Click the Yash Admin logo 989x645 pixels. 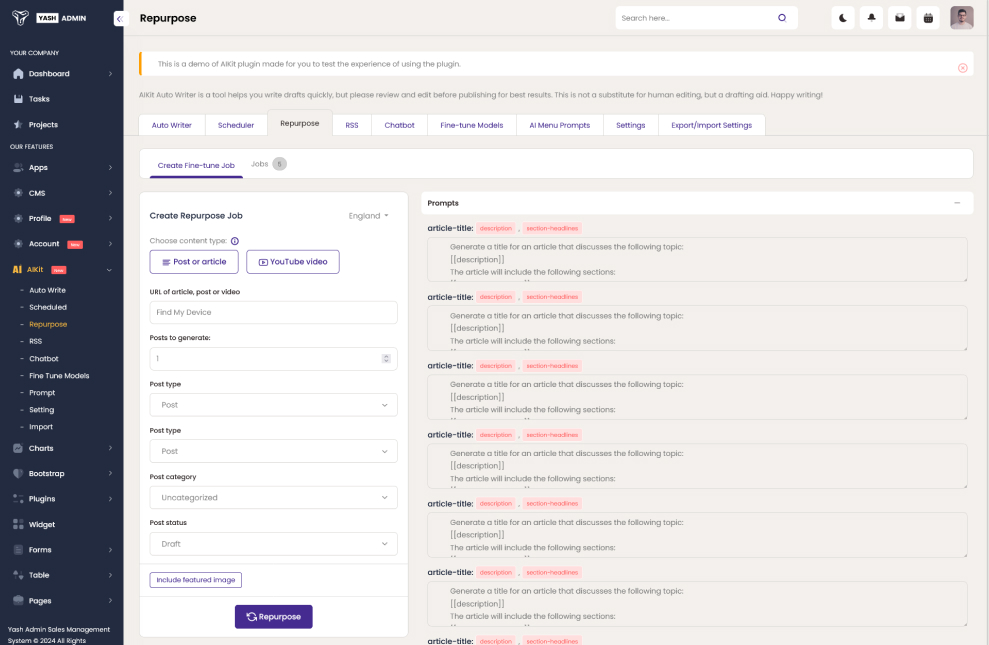49,18
